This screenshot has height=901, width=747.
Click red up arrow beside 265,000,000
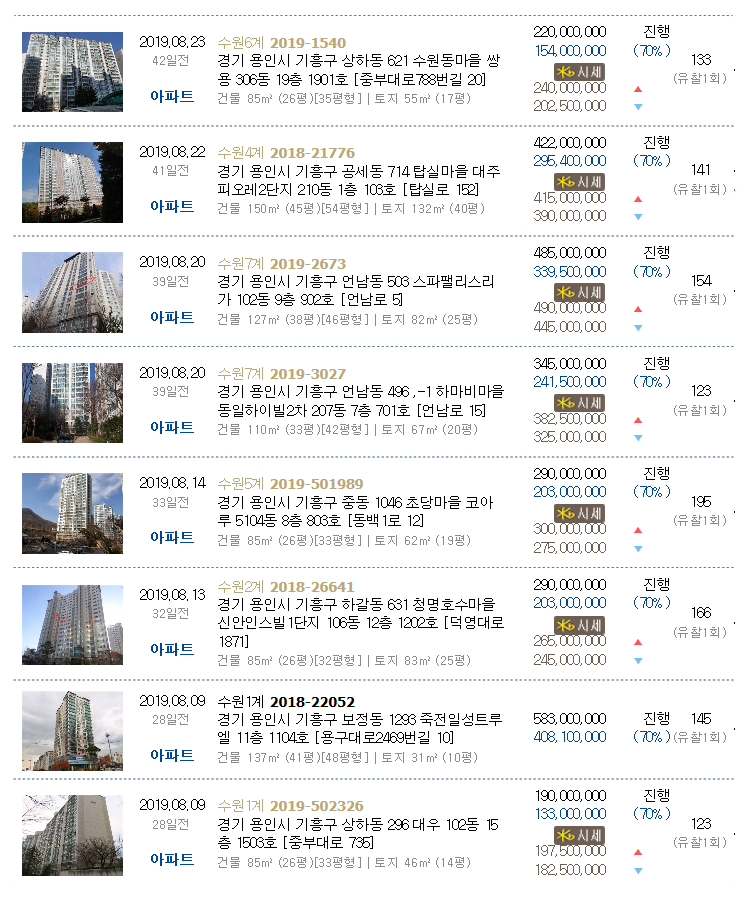point(638,642)
